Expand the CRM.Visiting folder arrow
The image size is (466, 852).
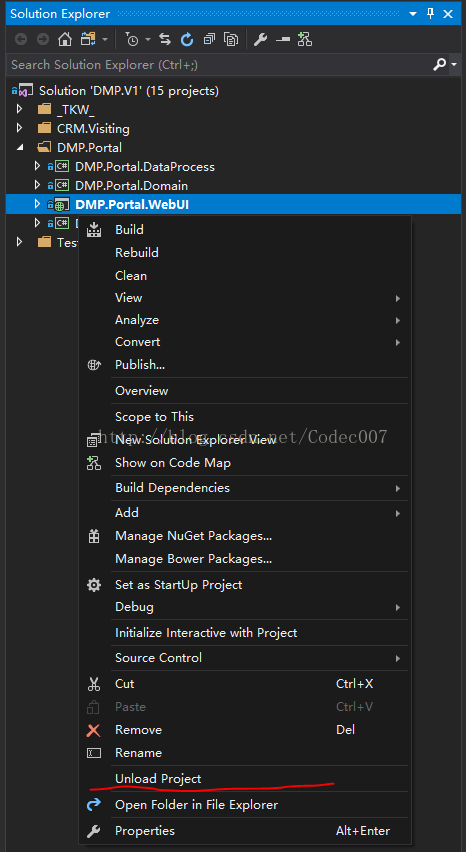click(x=20, y=128)
